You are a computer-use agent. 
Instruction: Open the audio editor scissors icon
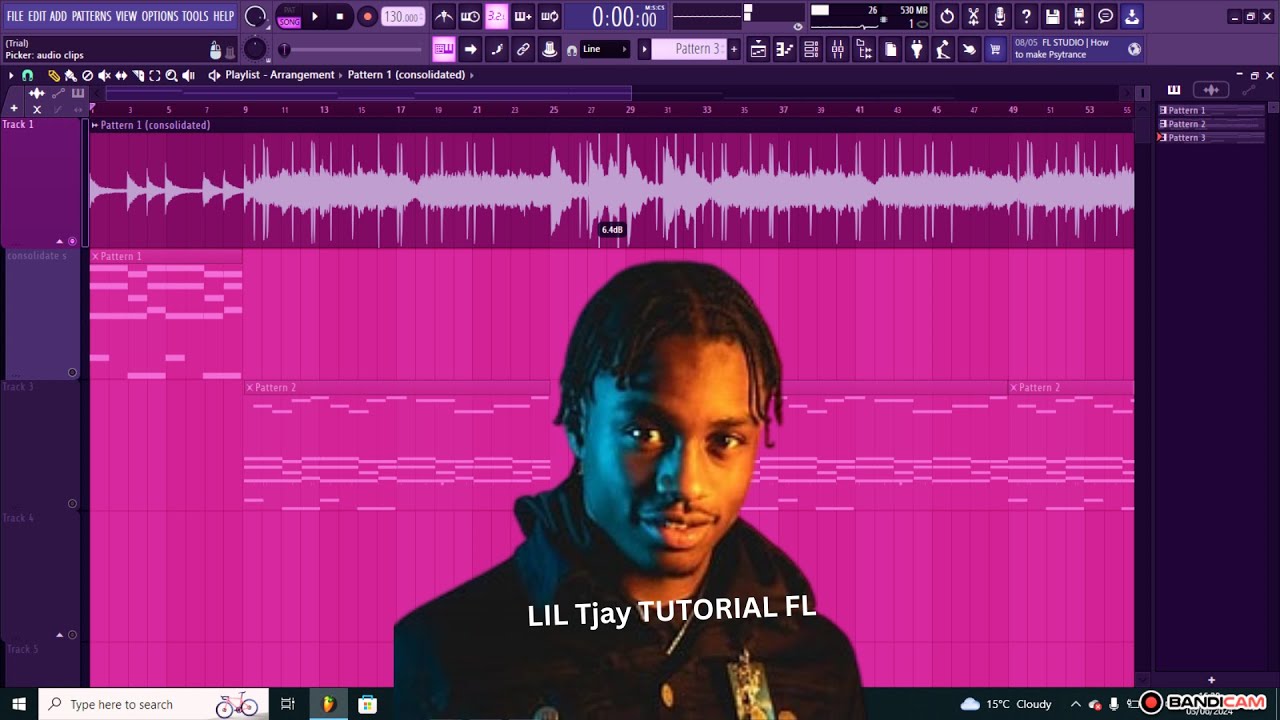coord(973,17)
